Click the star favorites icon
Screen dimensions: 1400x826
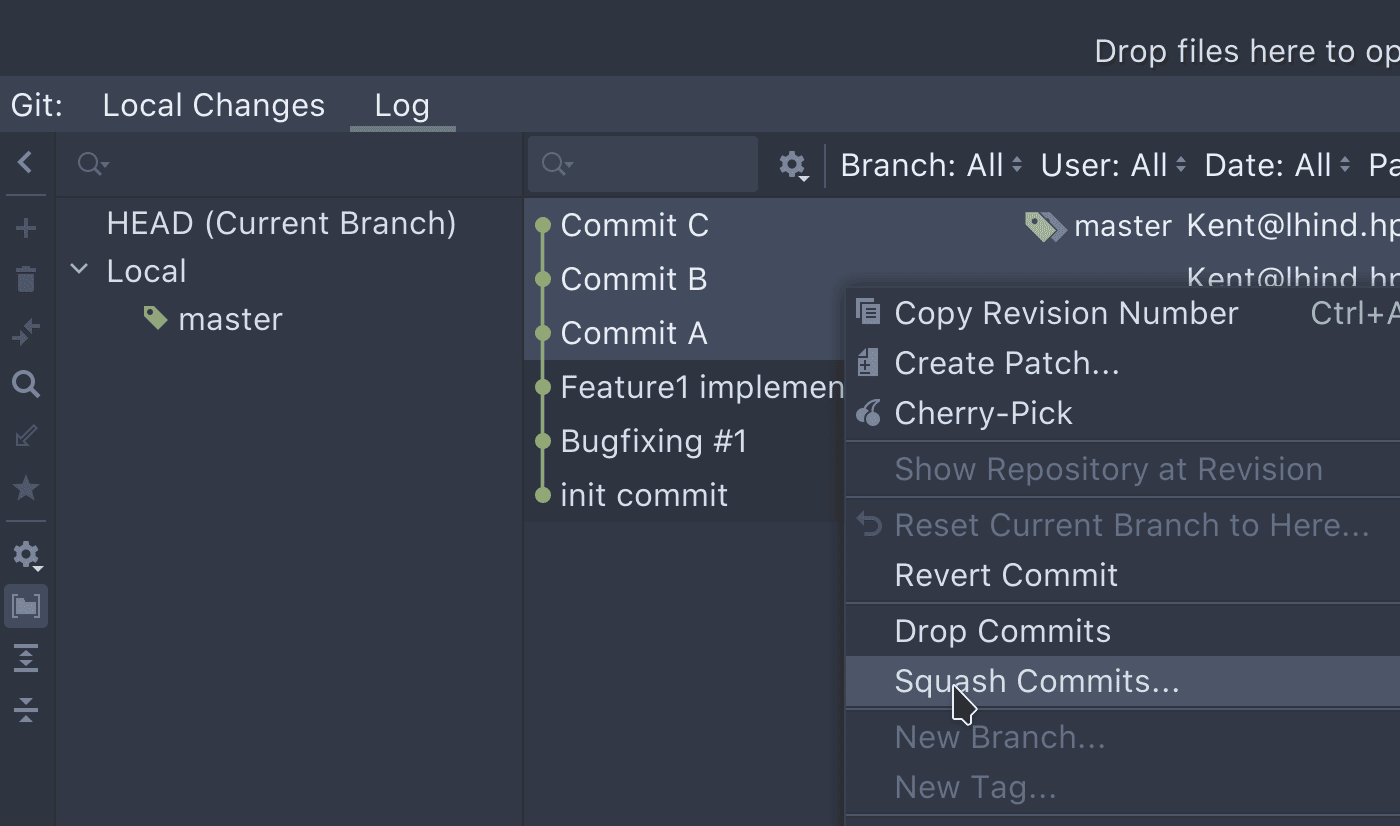[x=26, y=487]
